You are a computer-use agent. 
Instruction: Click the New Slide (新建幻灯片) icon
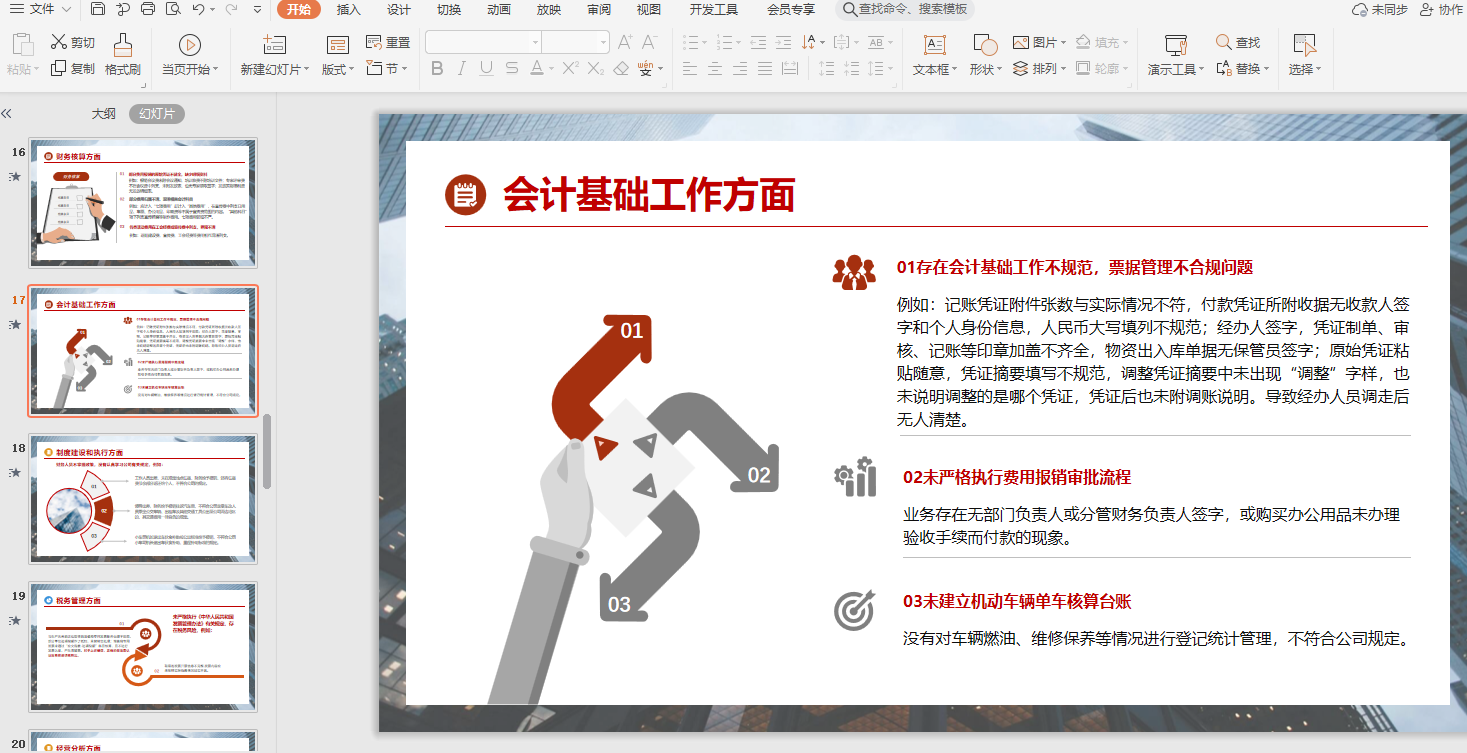coord(274,45)
